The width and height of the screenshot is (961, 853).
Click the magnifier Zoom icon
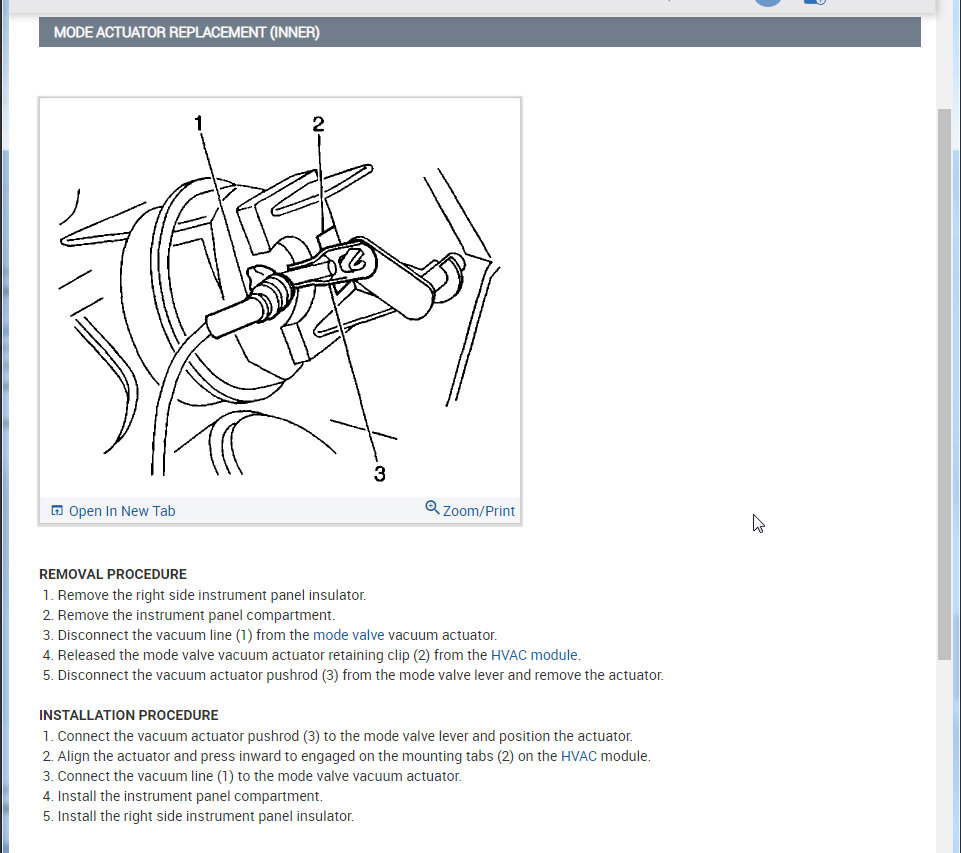tap(432, 508)
